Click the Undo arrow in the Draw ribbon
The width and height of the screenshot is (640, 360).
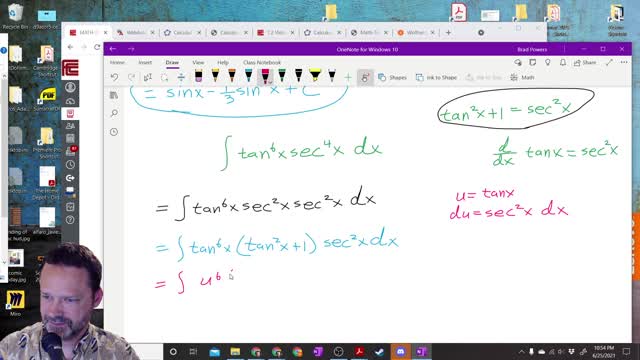(114, 77)
